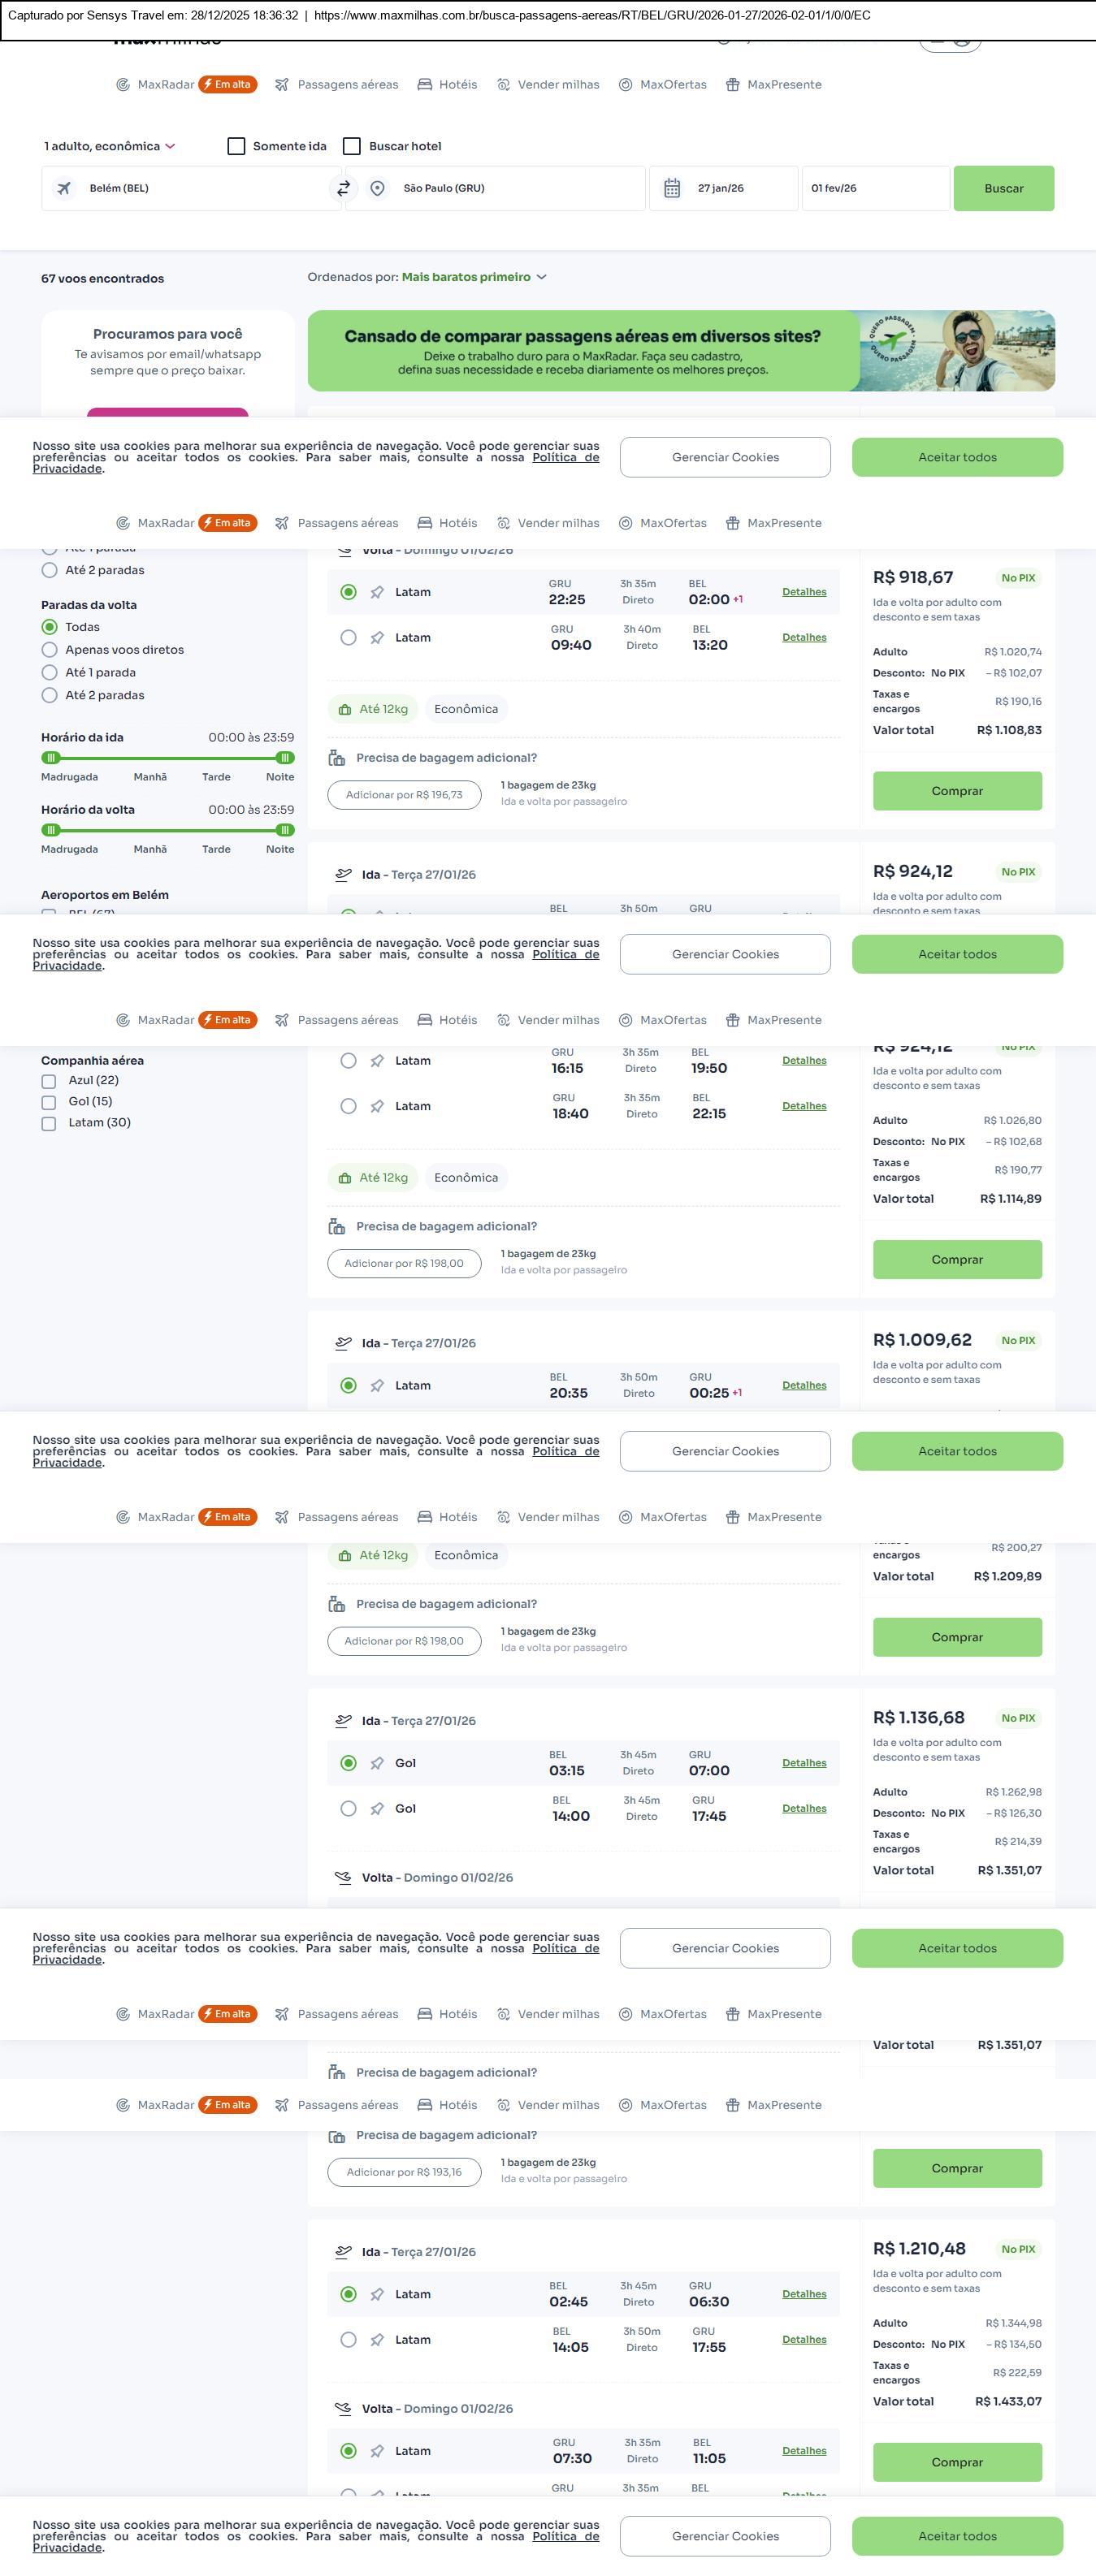
Task: Show Detalhes for the Gol 14:00 flight
Action: (x=804, y=1808)
